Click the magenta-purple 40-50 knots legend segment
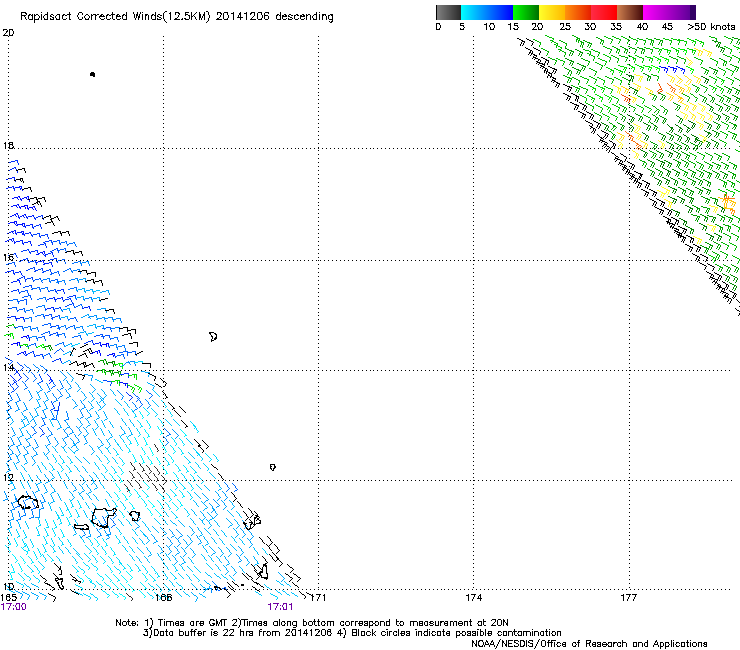 (x=669, y=12)
